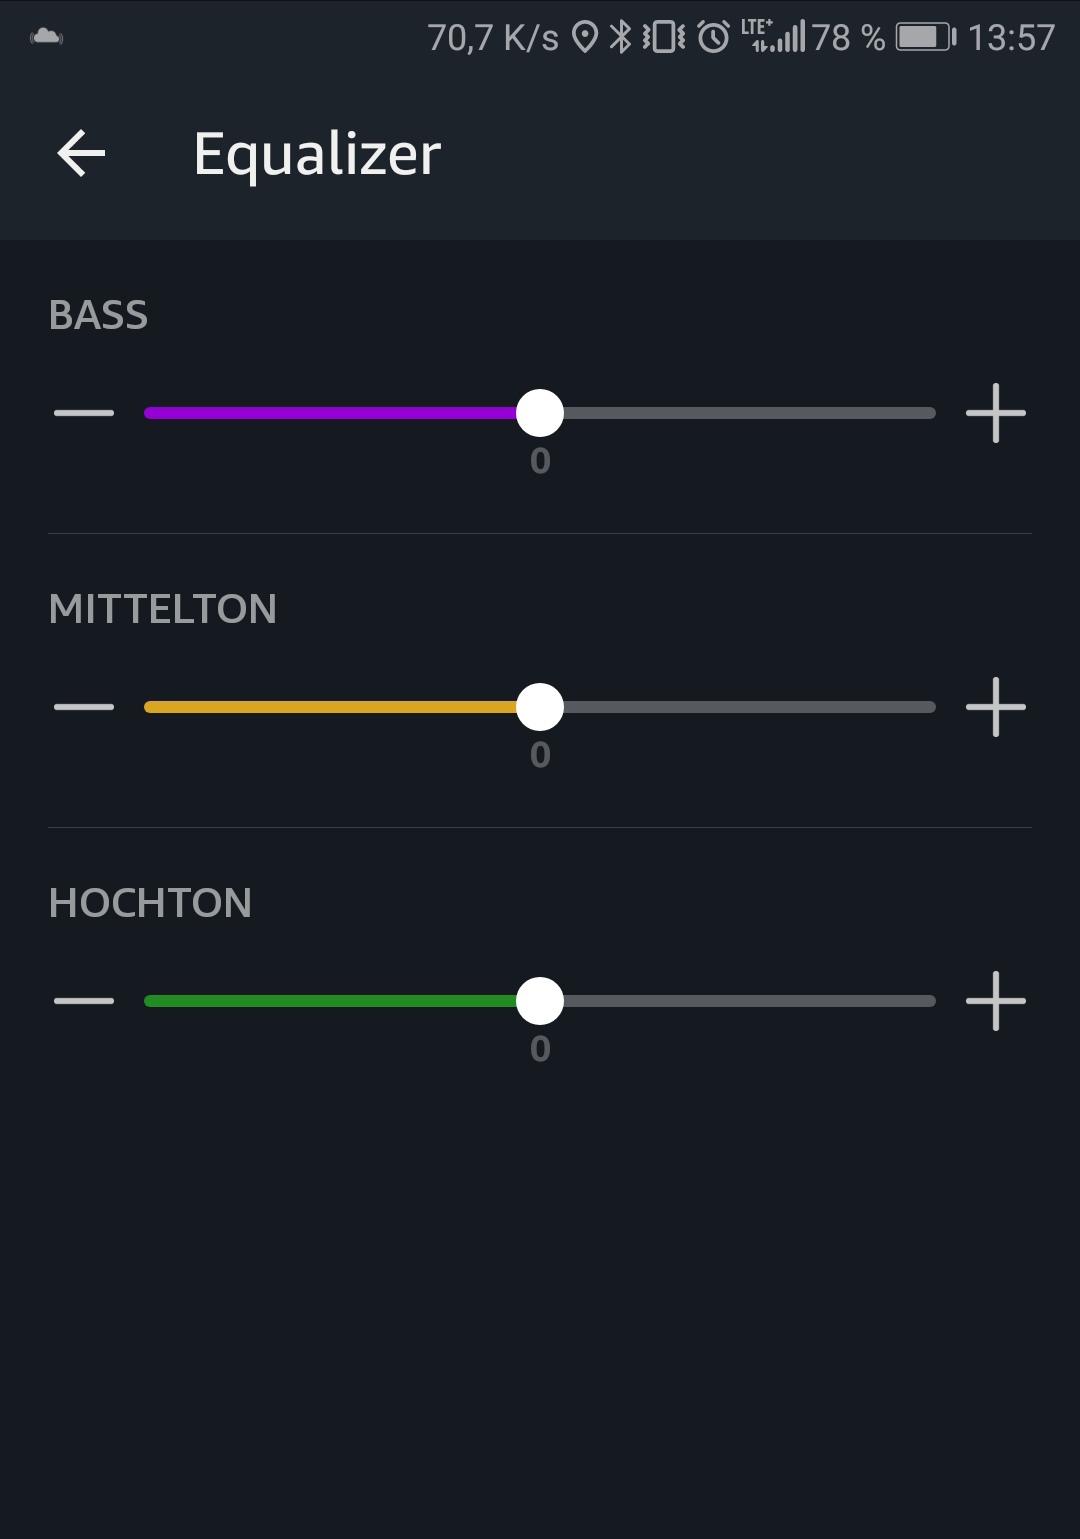Decrease Bass with the minus icon
1080x1539 pixels.
tap(84, 413)
